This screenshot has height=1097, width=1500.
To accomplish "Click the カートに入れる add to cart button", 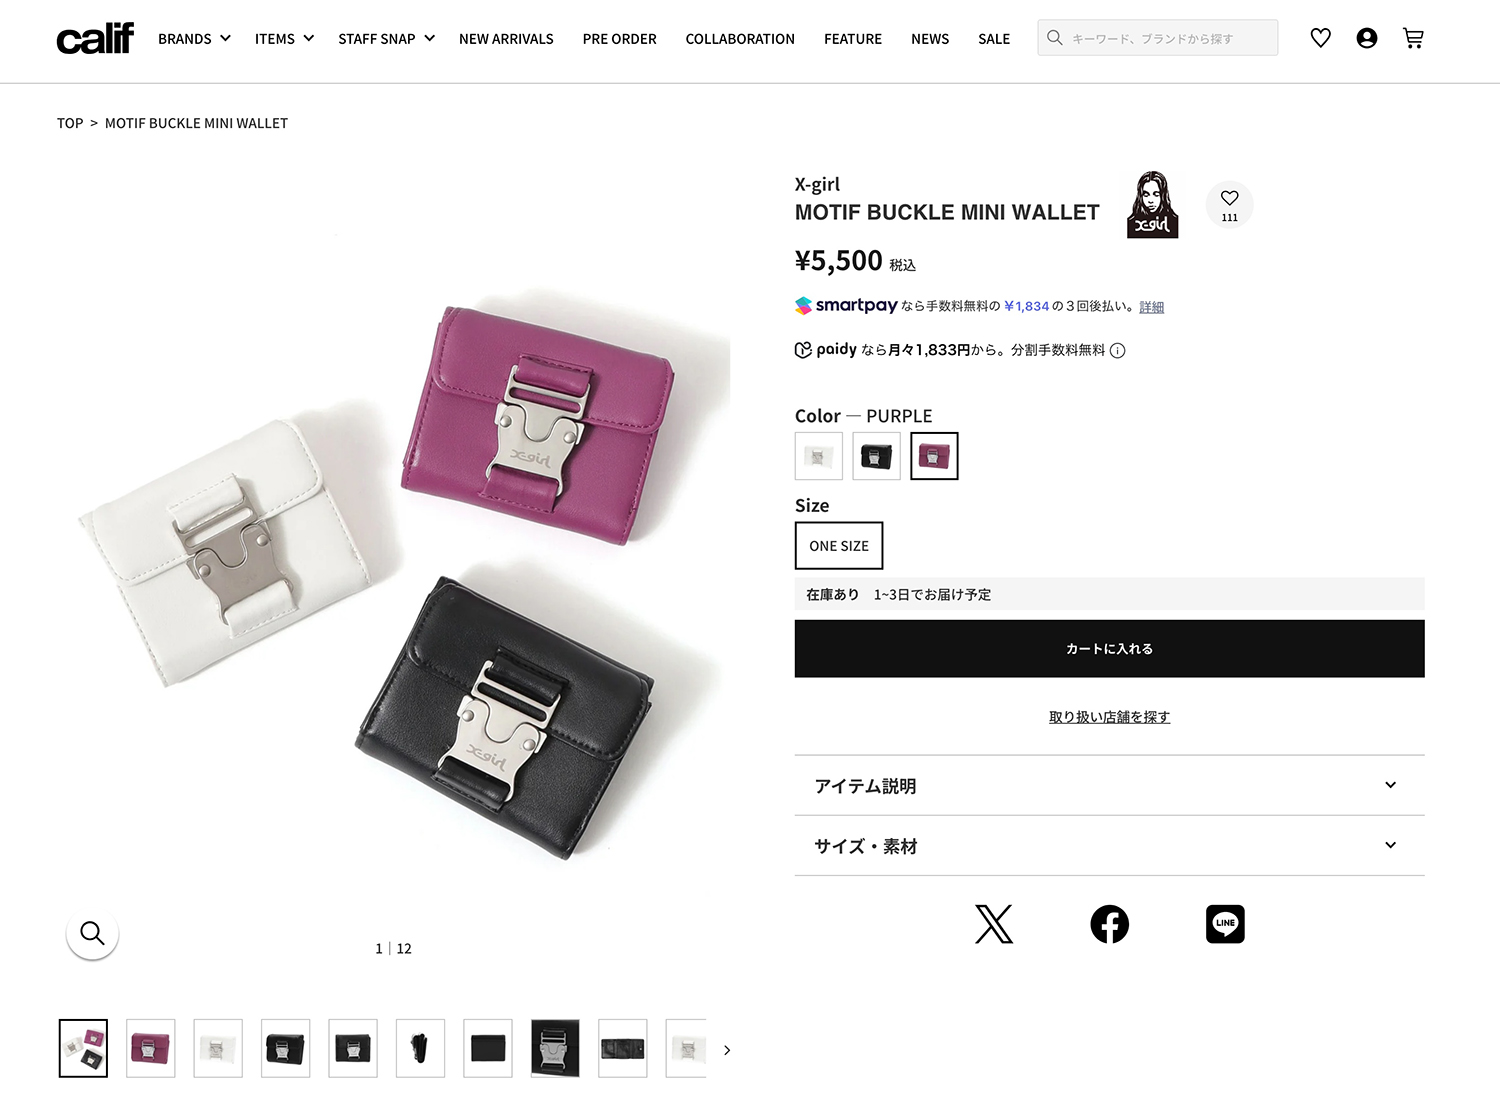I will [x=1109, y=649].
